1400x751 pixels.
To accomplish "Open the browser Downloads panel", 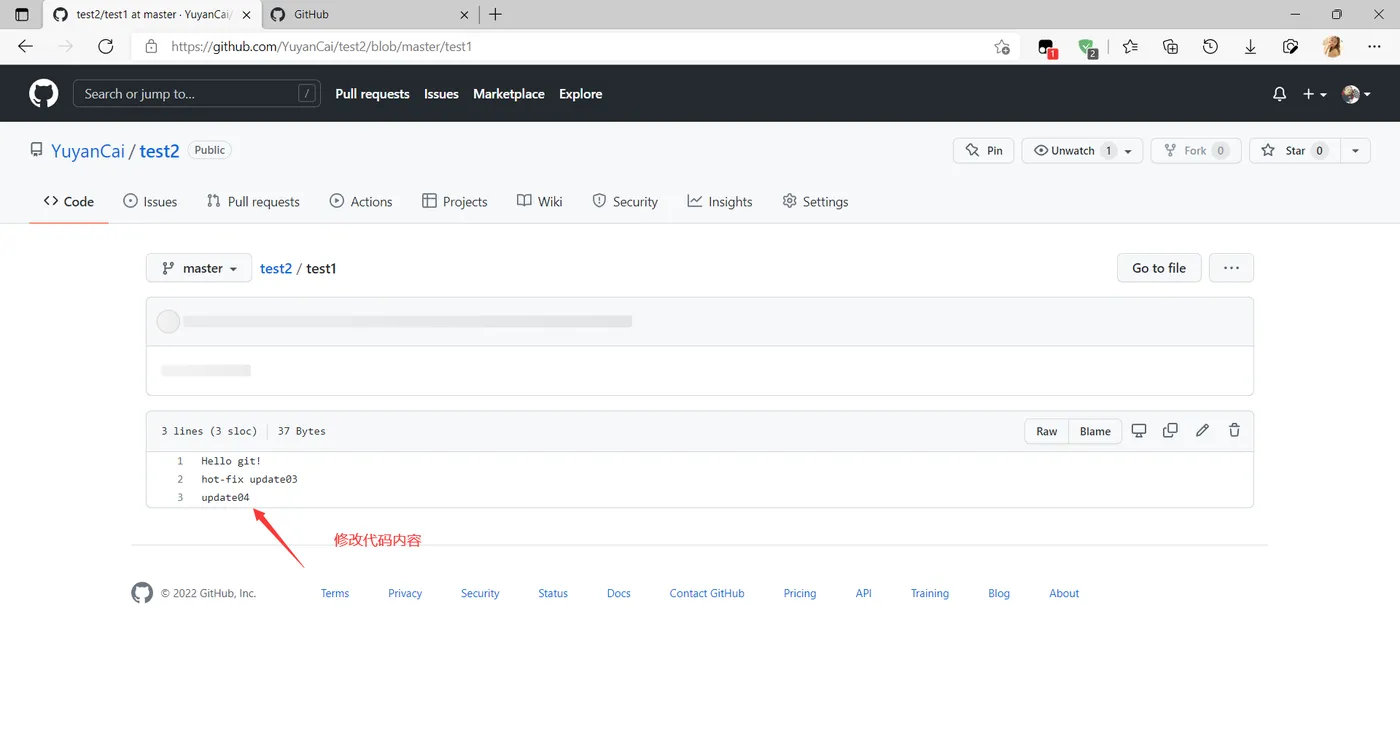I will [1251, 47].
